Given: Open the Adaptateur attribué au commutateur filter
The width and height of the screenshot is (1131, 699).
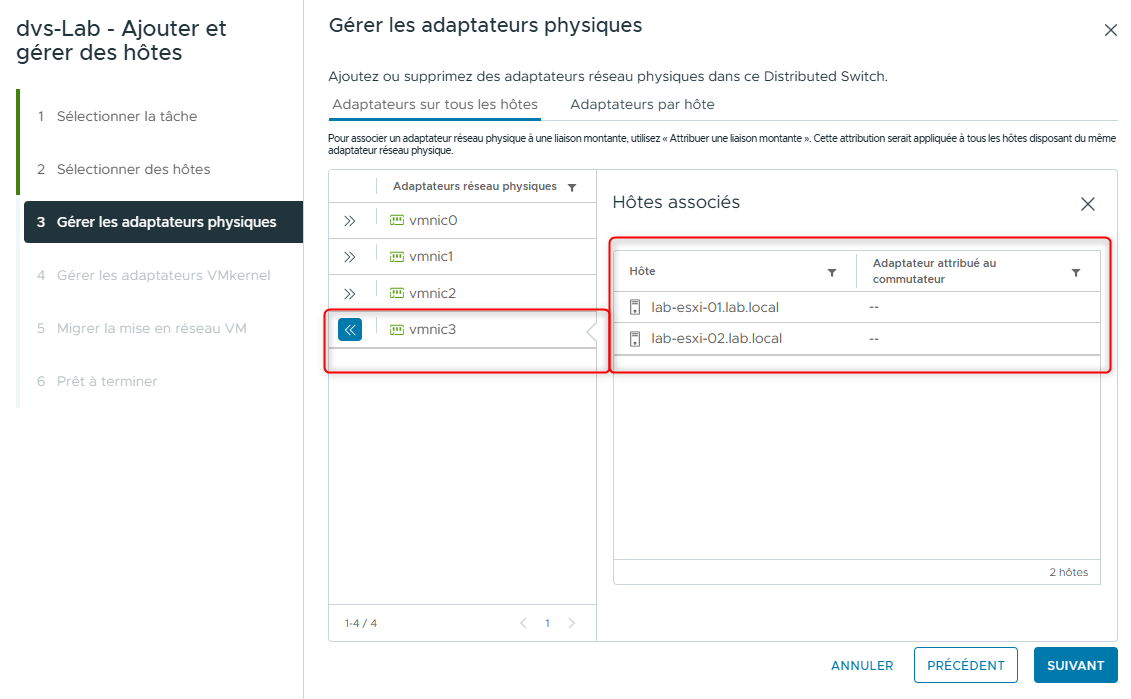Looking at the screenshot, I should [1077, 271].
